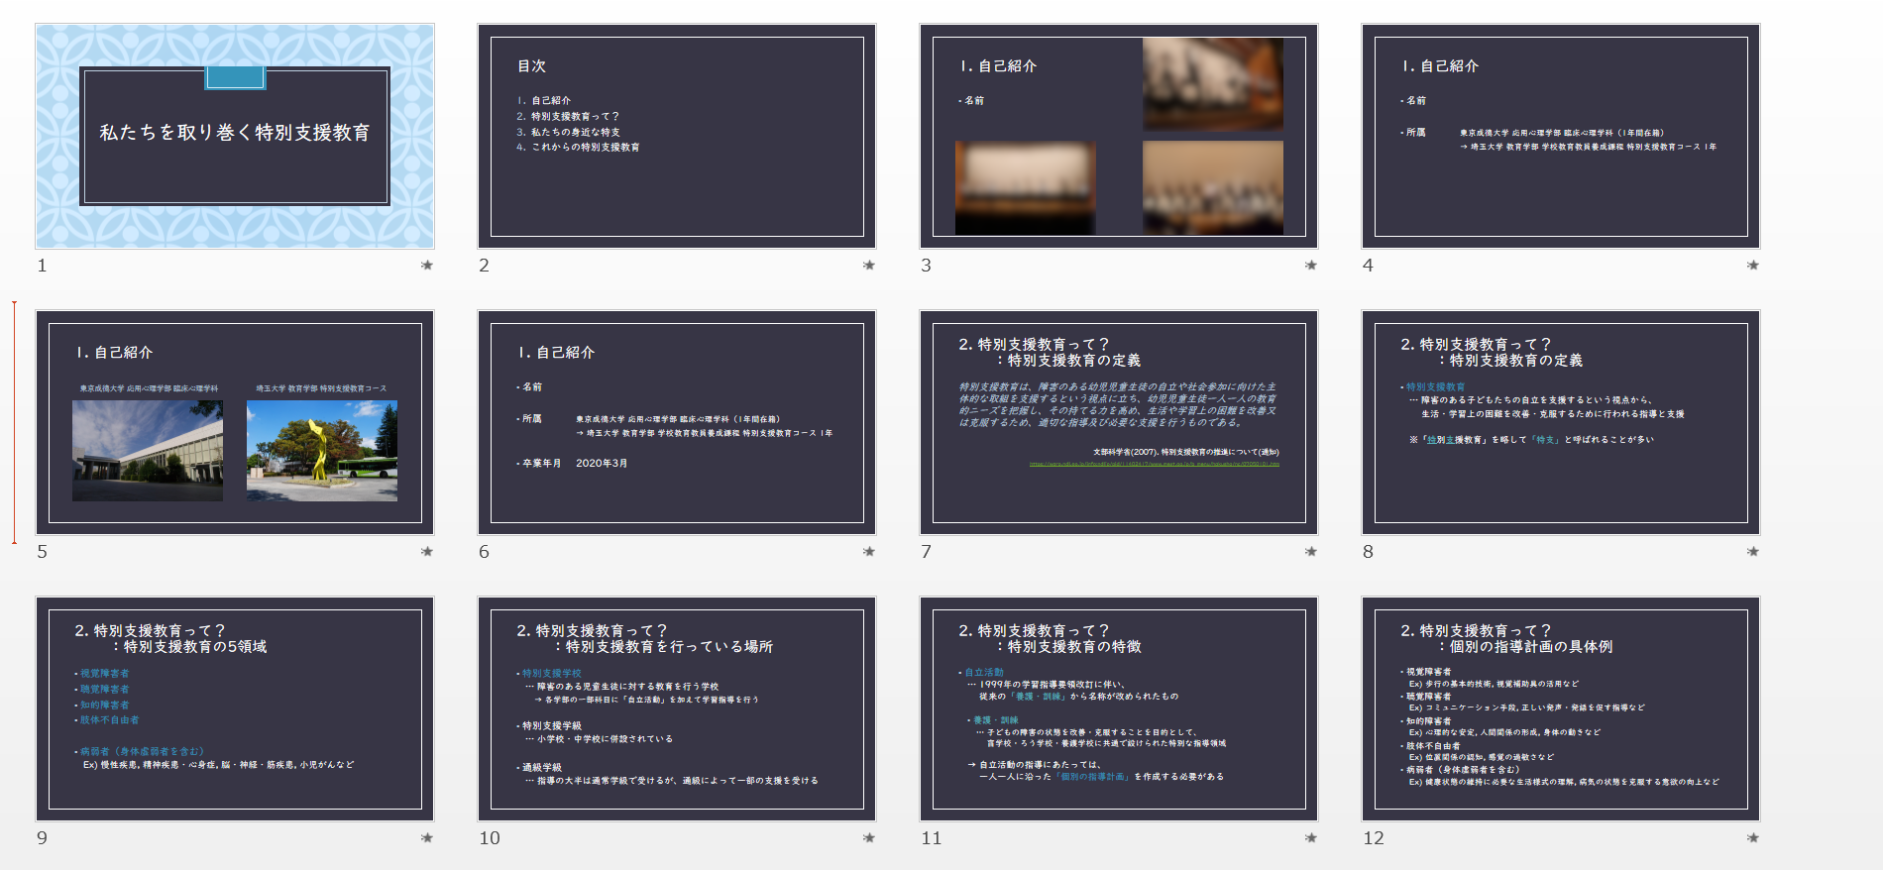Click the star icon below slide 12
The image size is (1883, 870).
coord(1753,838)
